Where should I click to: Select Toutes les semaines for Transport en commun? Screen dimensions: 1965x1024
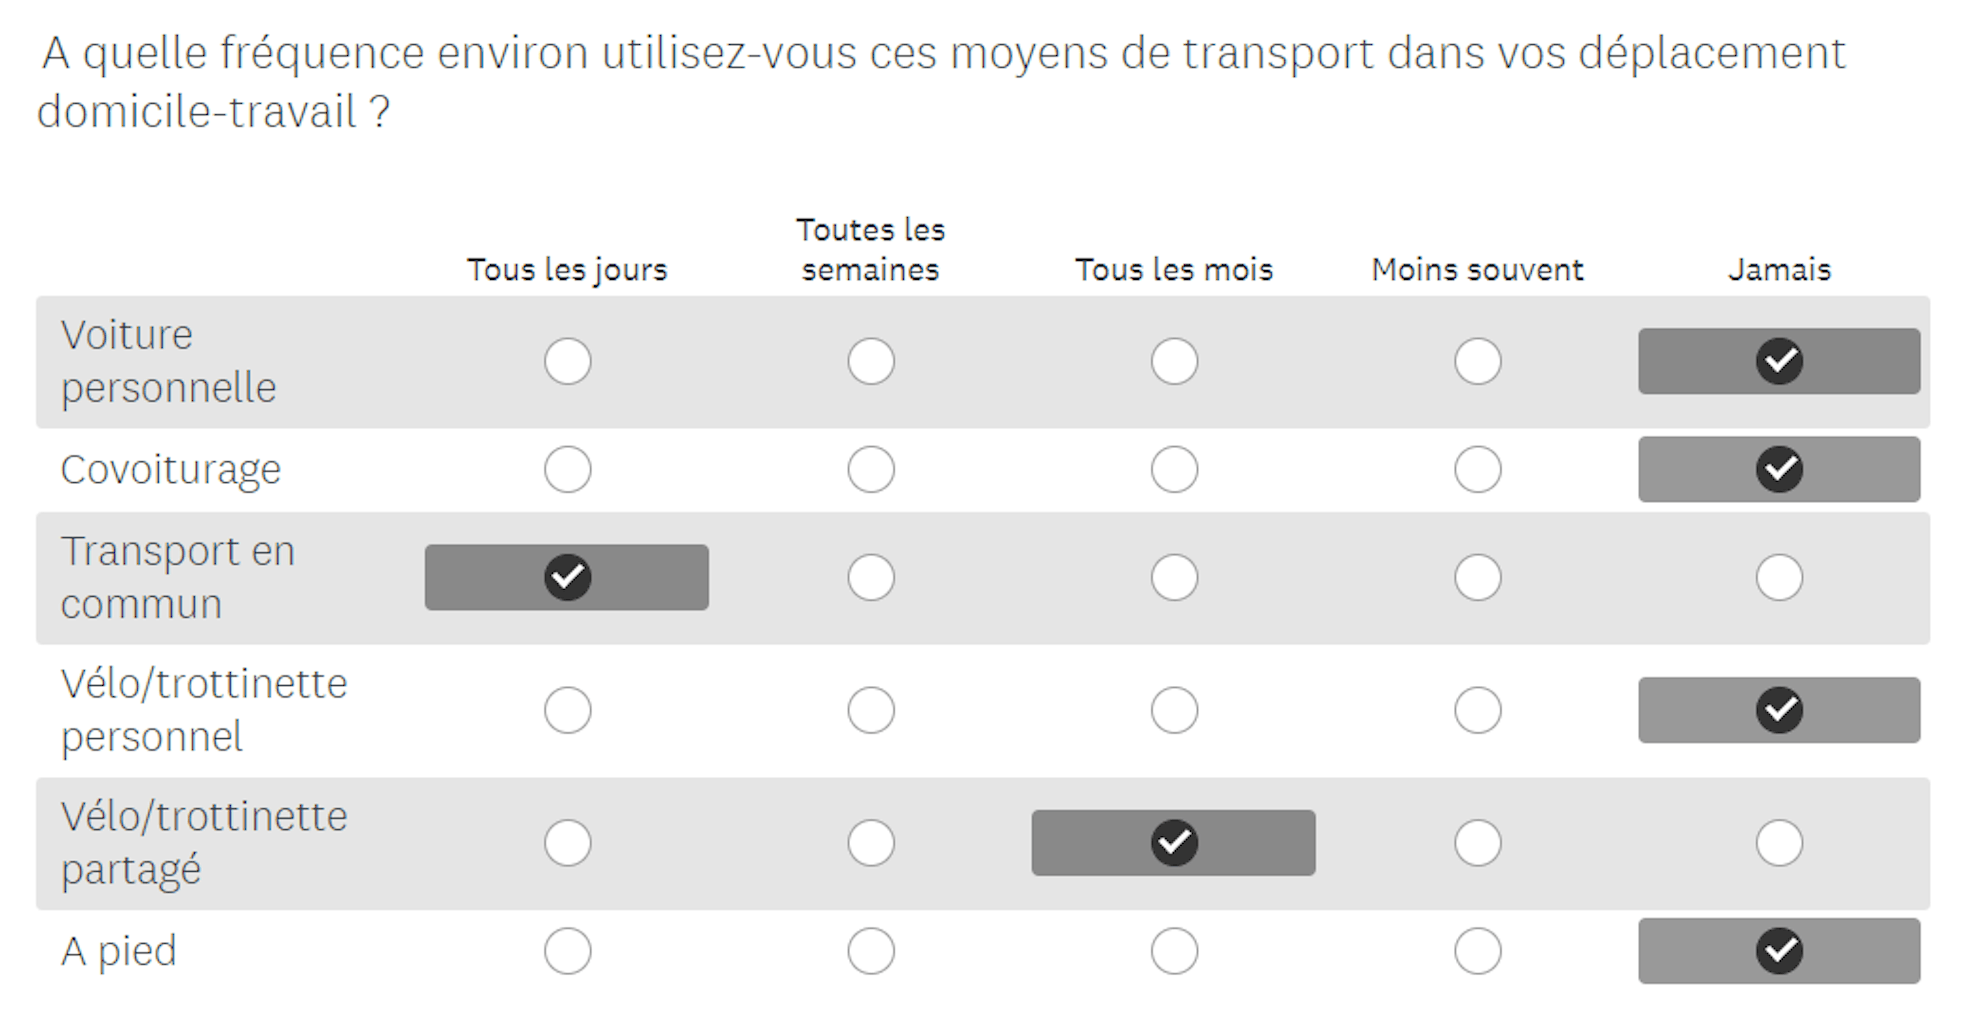tap(870, 577)
